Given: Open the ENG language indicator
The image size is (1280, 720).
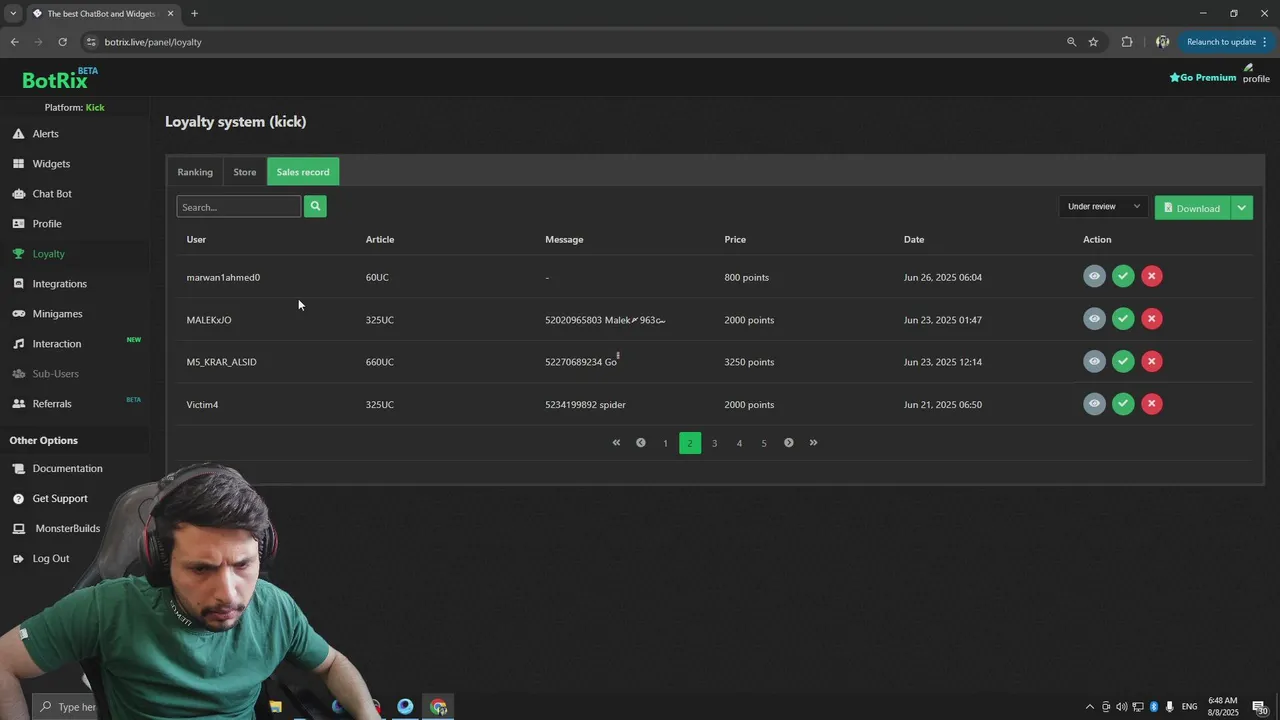Looking at the screenshot, I should pos(1190,707).
